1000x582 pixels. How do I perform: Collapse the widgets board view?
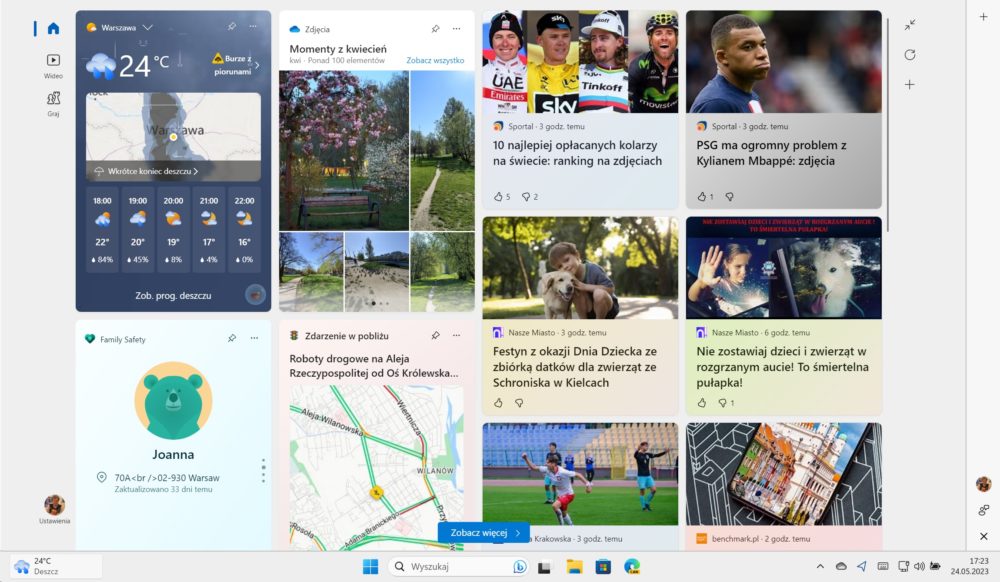pos(910,24)
